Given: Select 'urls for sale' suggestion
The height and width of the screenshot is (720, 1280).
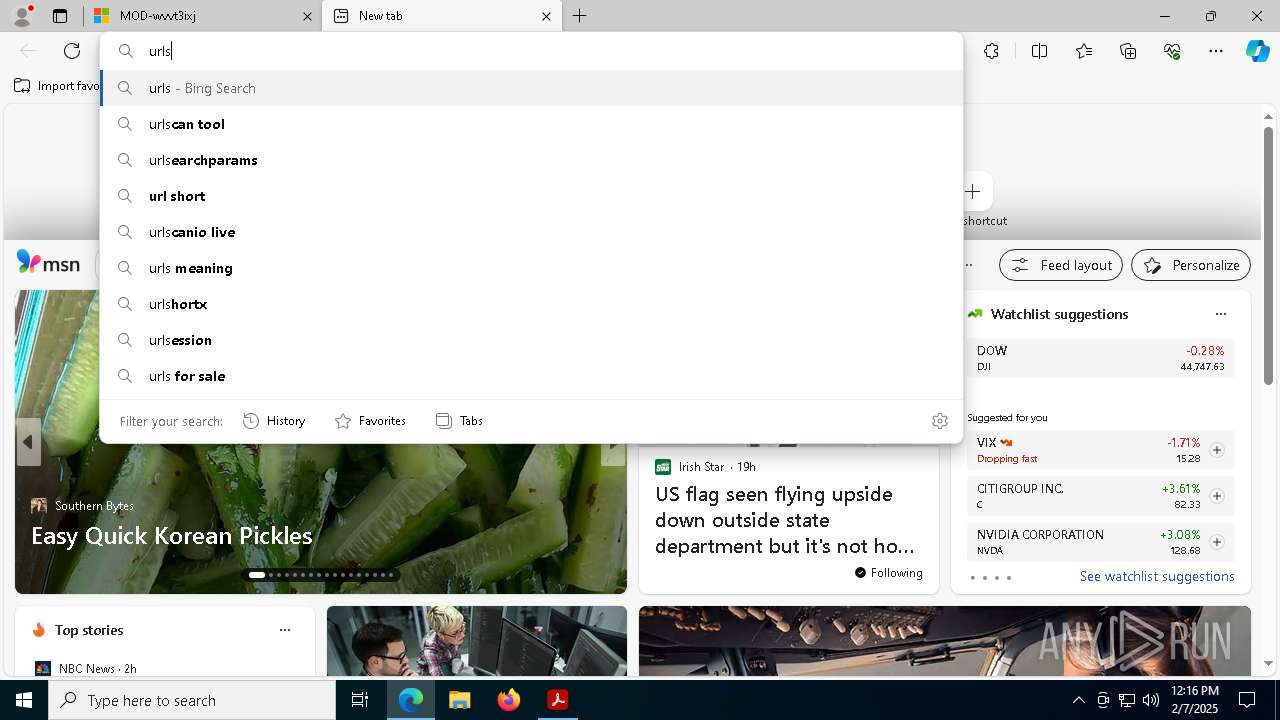Looking at the screenshot, I should point(531,376).
